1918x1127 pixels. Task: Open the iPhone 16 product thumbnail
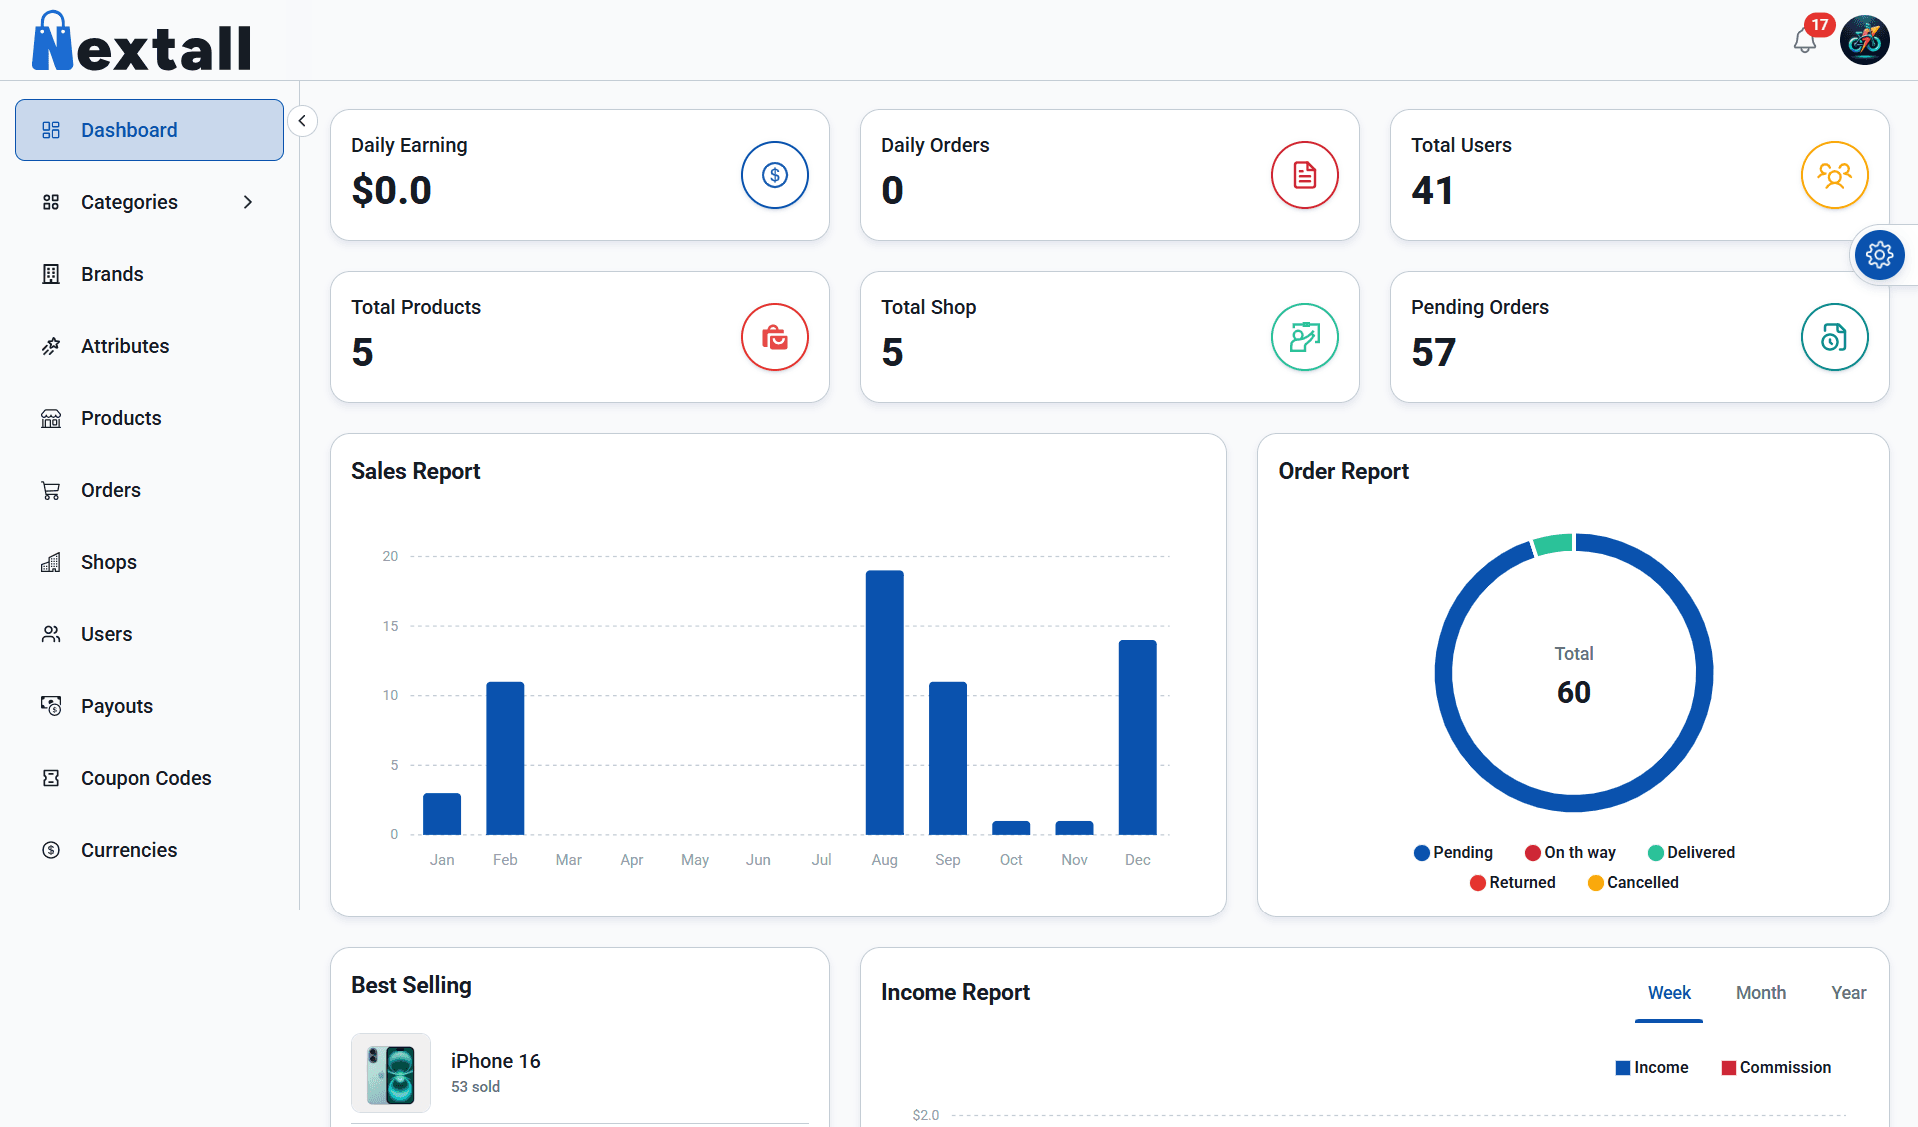tap(390, 1072)
